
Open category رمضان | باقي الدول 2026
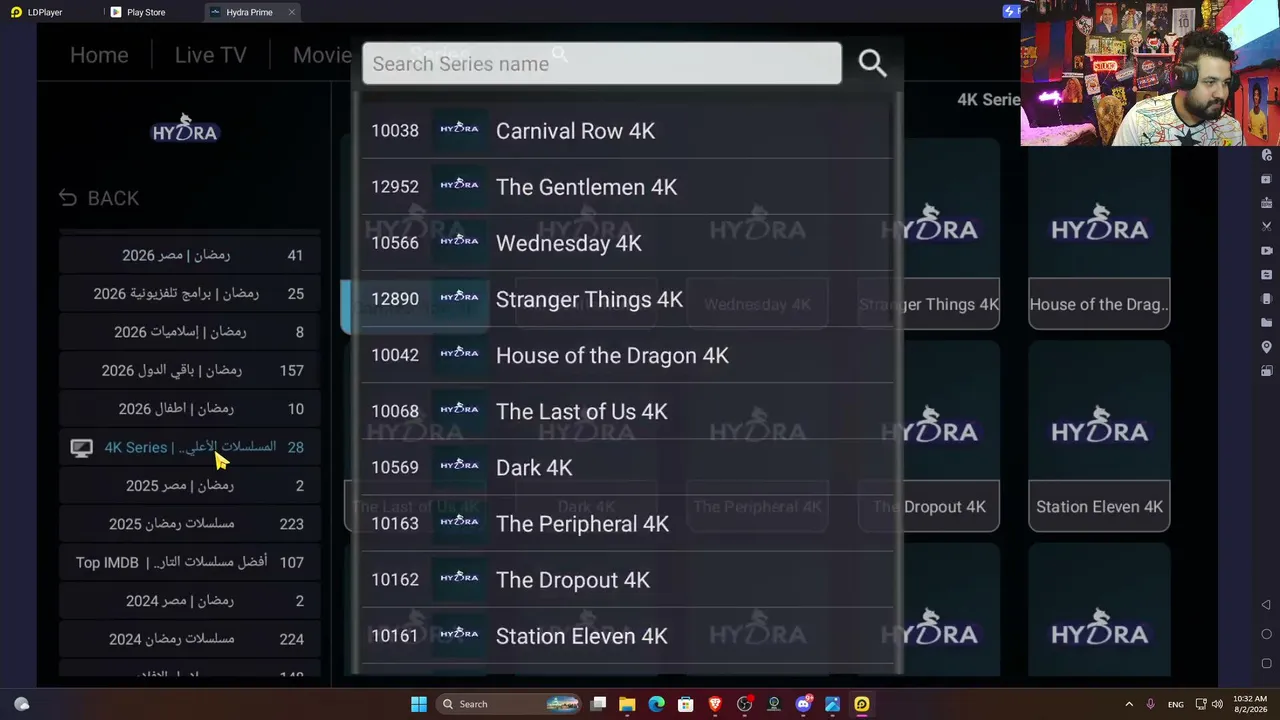click(x=190, y=370)
